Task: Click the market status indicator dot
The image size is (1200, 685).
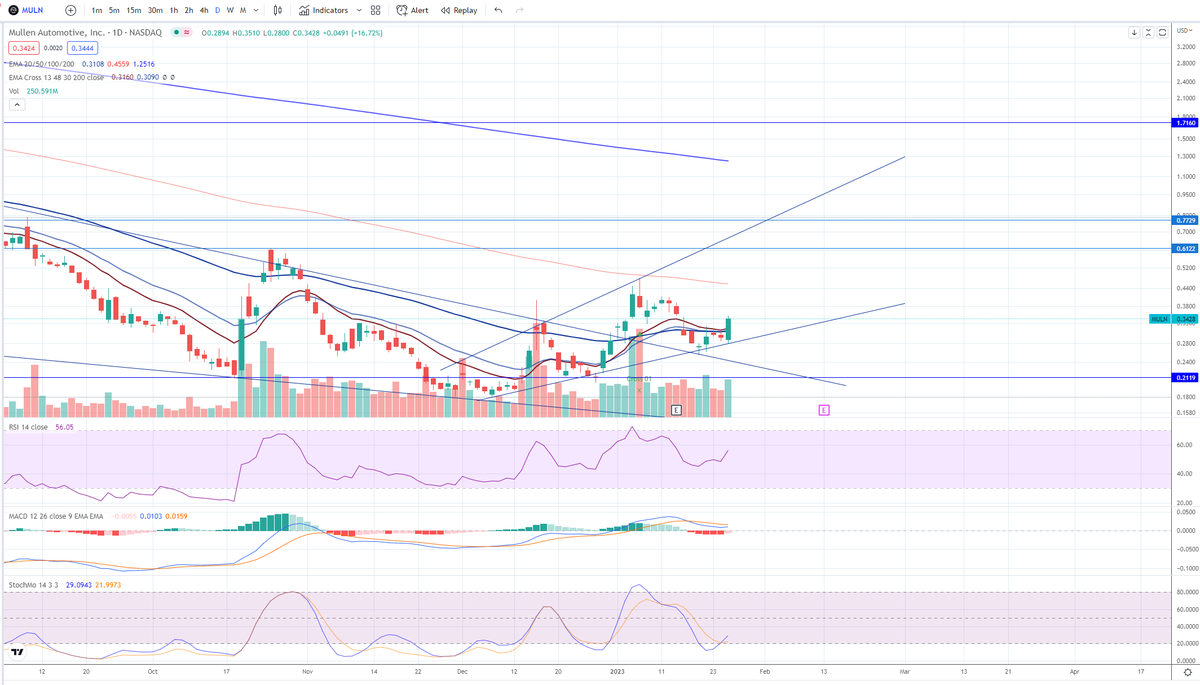Action: pos(175,33)
